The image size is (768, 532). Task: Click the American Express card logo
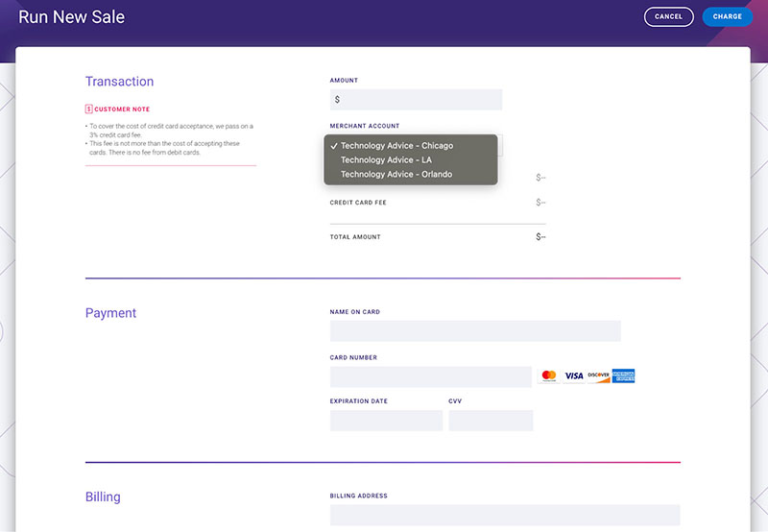click(624, 376)
